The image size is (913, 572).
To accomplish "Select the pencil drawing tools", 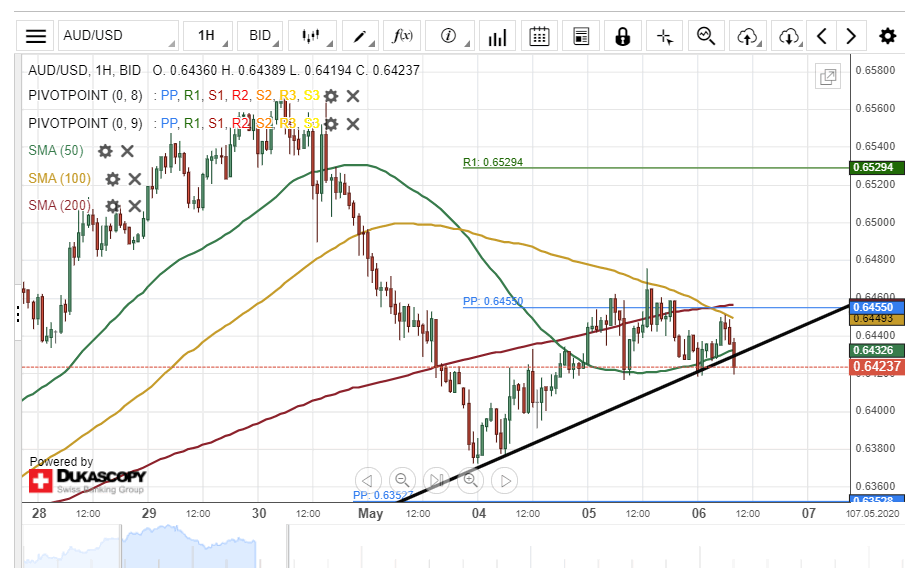I will pos(360,36).
